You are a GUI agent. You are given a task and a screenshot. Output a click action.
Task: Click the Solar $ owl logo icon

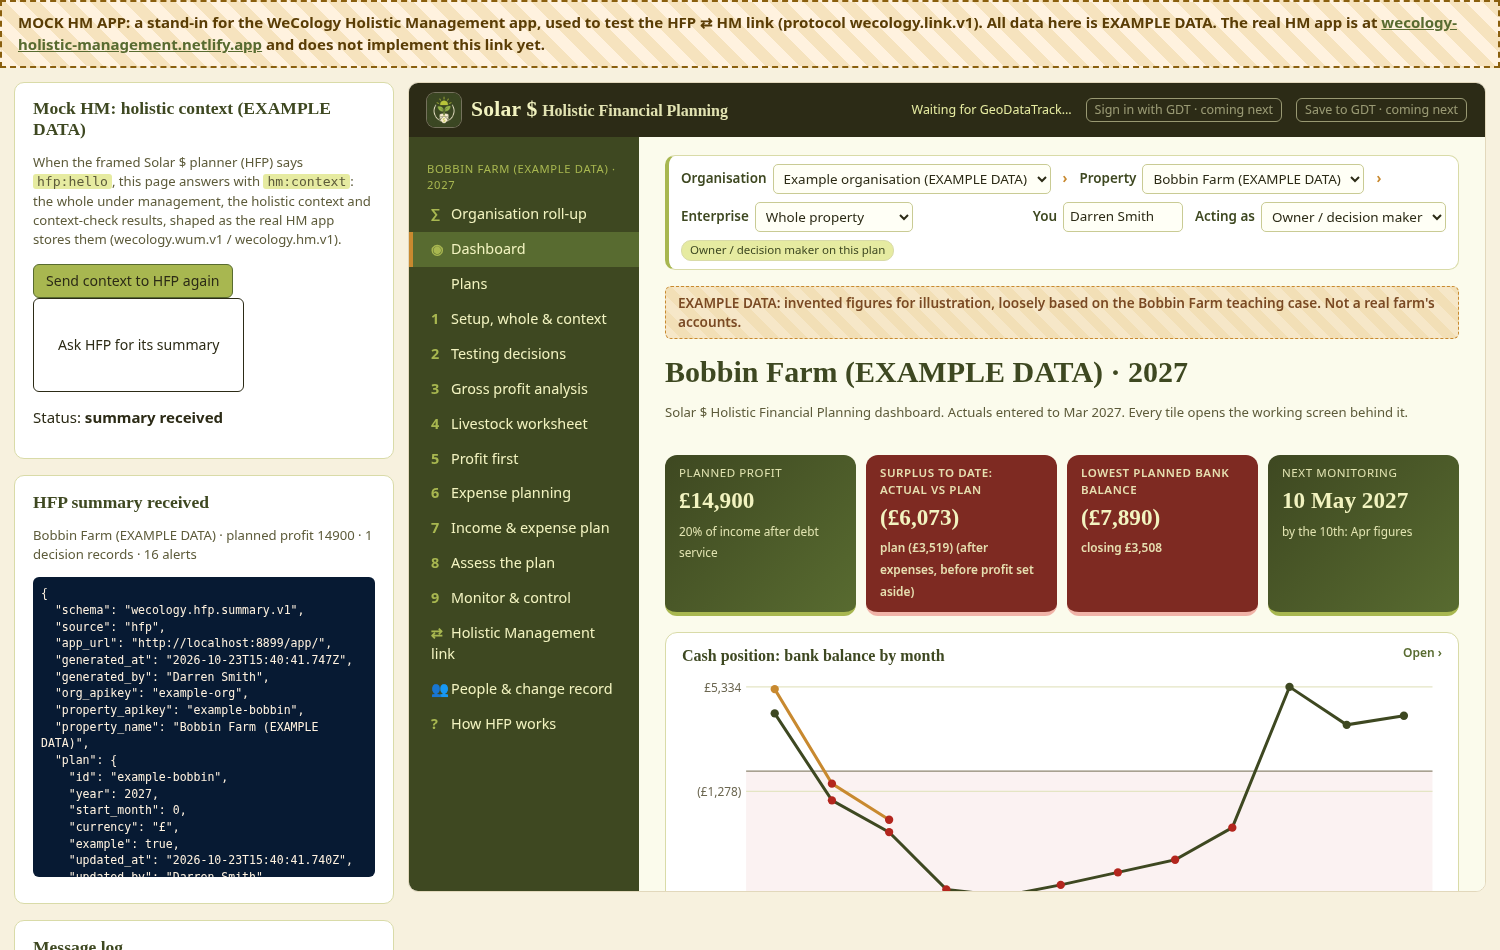click(x=444, y=110)
